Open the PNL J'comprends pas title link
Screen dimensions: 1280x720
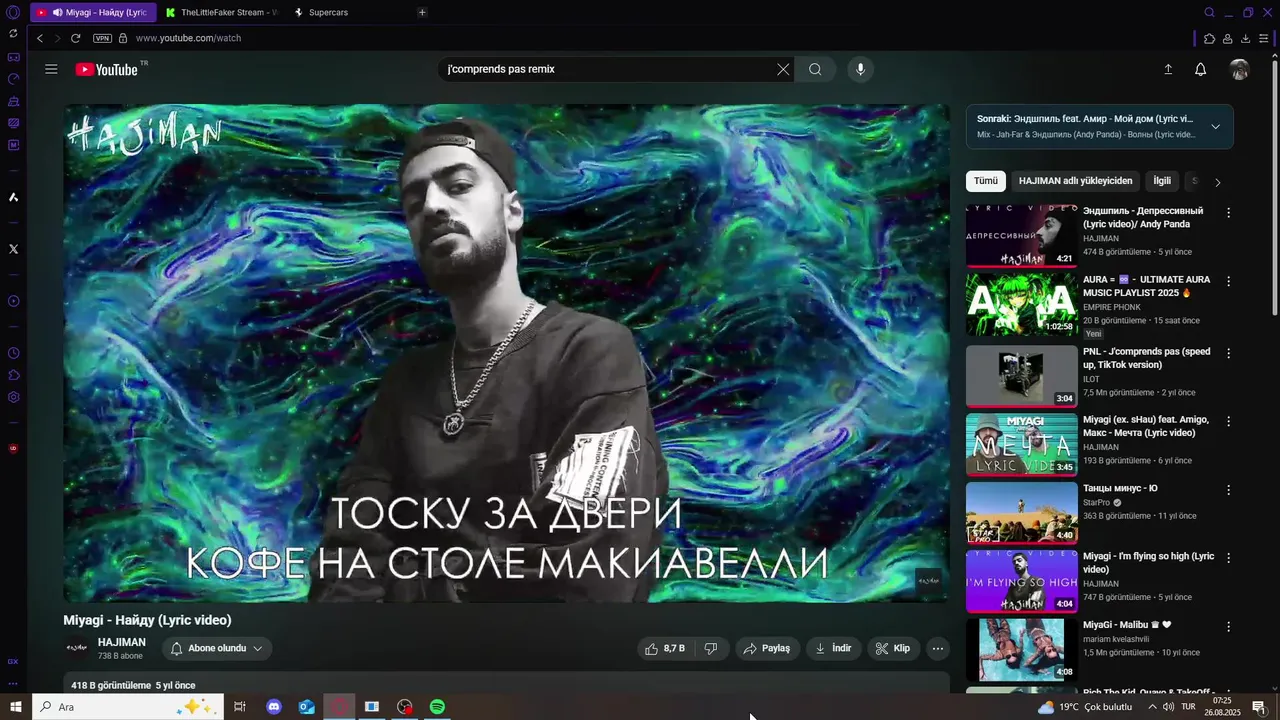tap(1147, 358)
